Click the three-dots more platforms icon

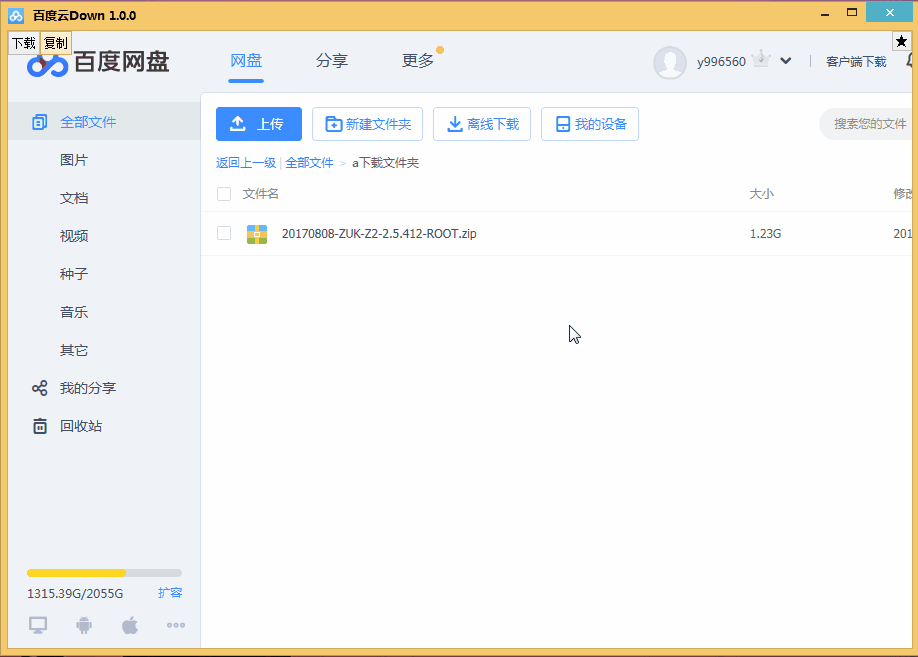[176, 625]
